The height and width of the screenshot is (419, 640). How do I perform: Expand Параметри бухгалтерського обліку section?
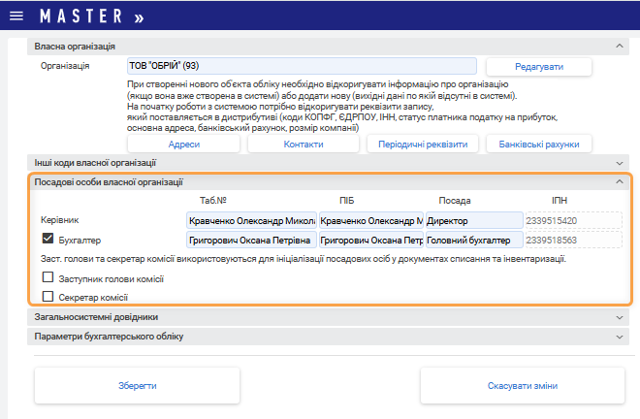(x=620, y=337)
